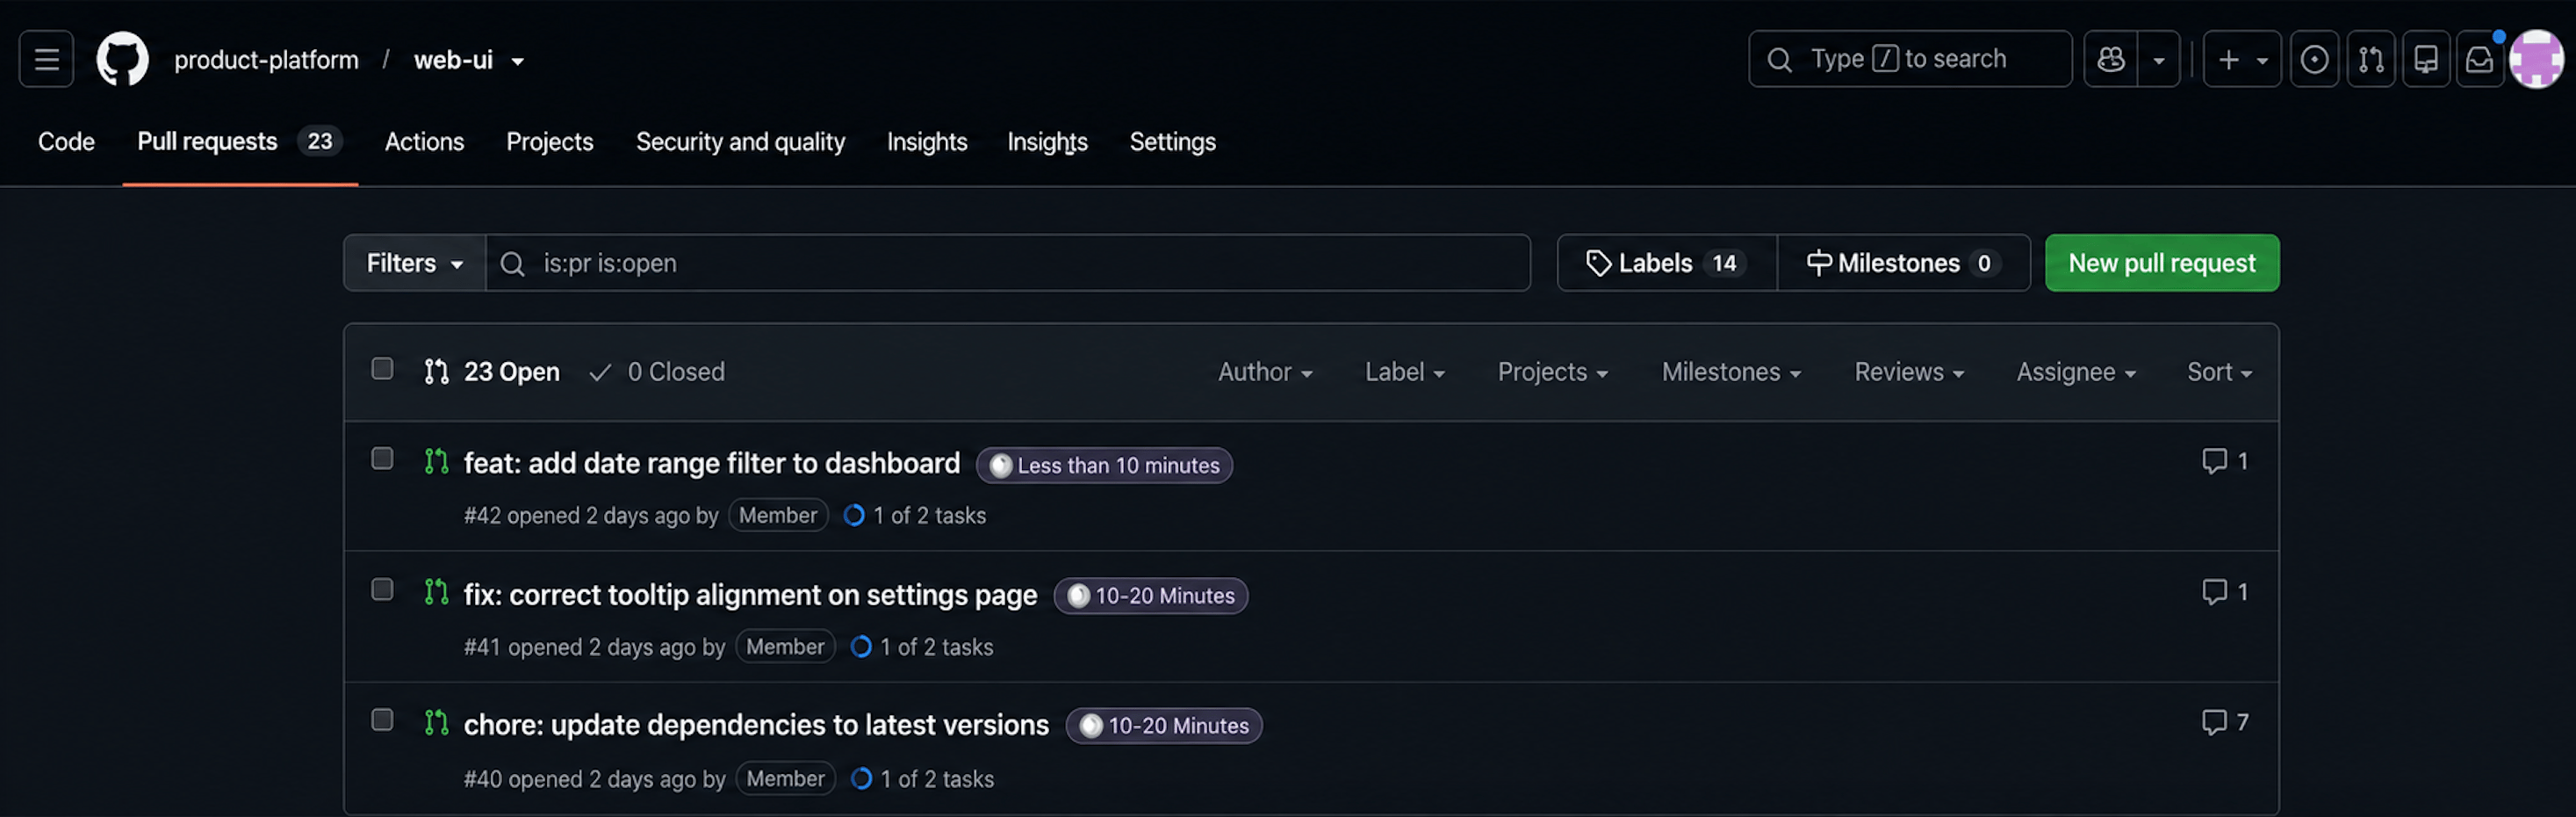
Task: Click the open PR icon for #40
Action: [x=436, y=722]
